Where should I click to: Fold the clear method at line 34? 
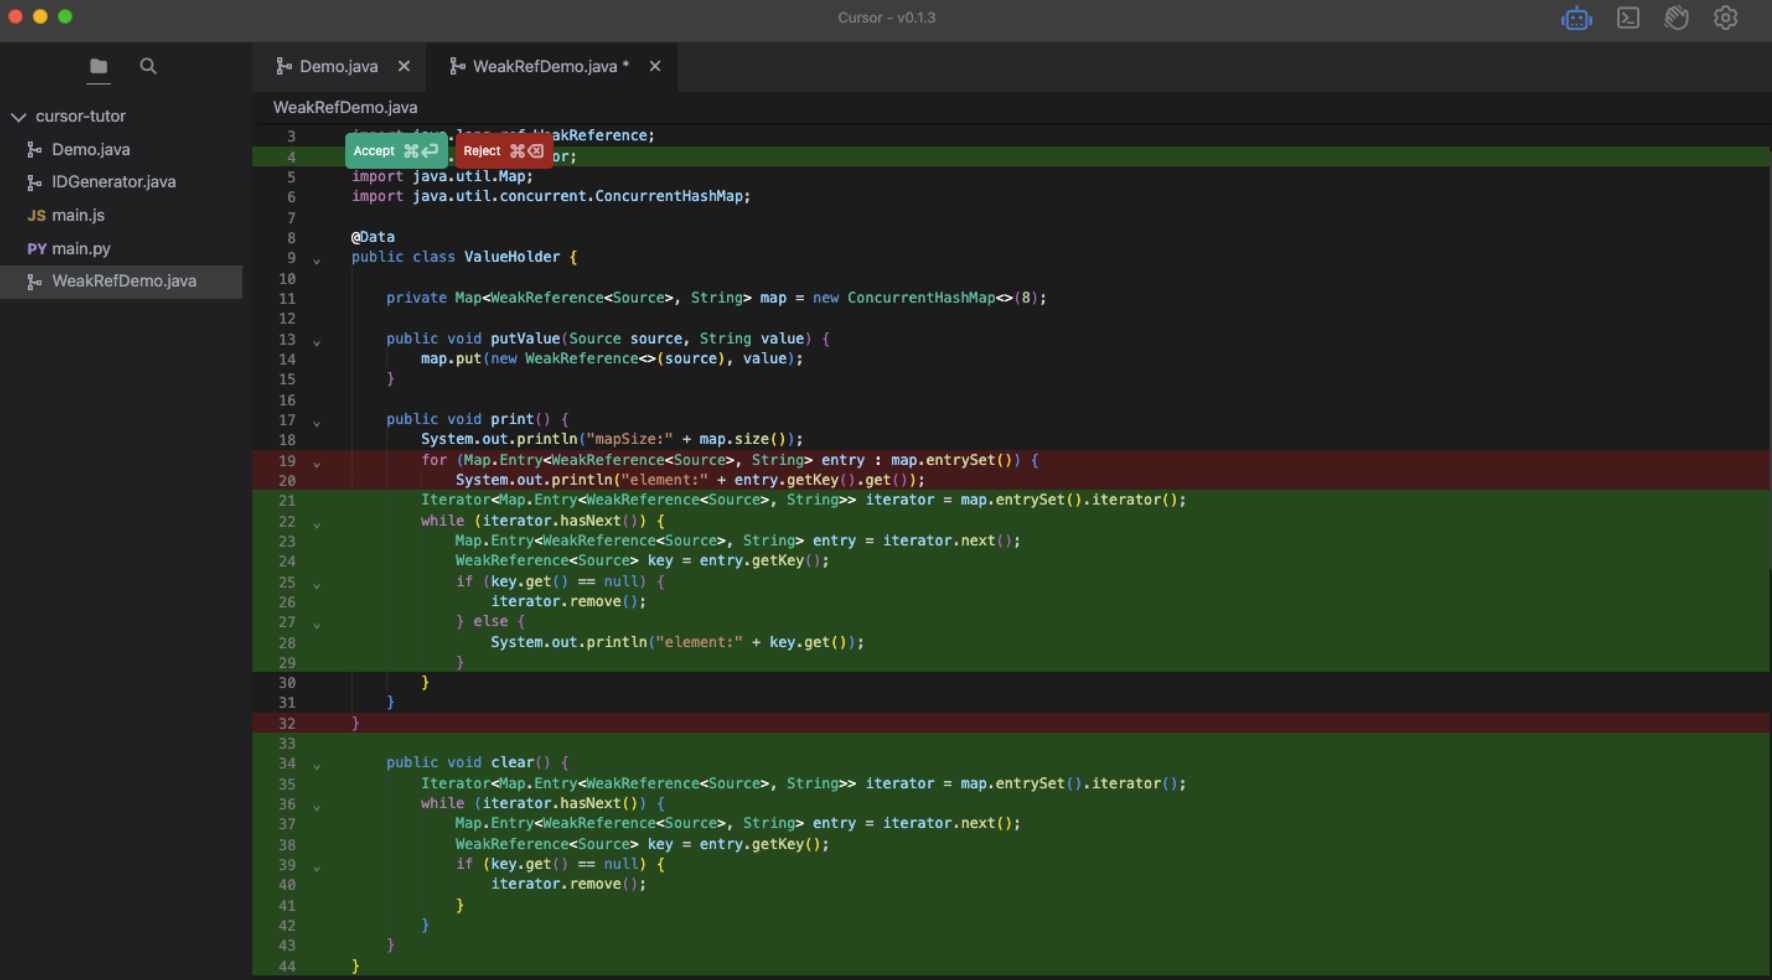317,767
